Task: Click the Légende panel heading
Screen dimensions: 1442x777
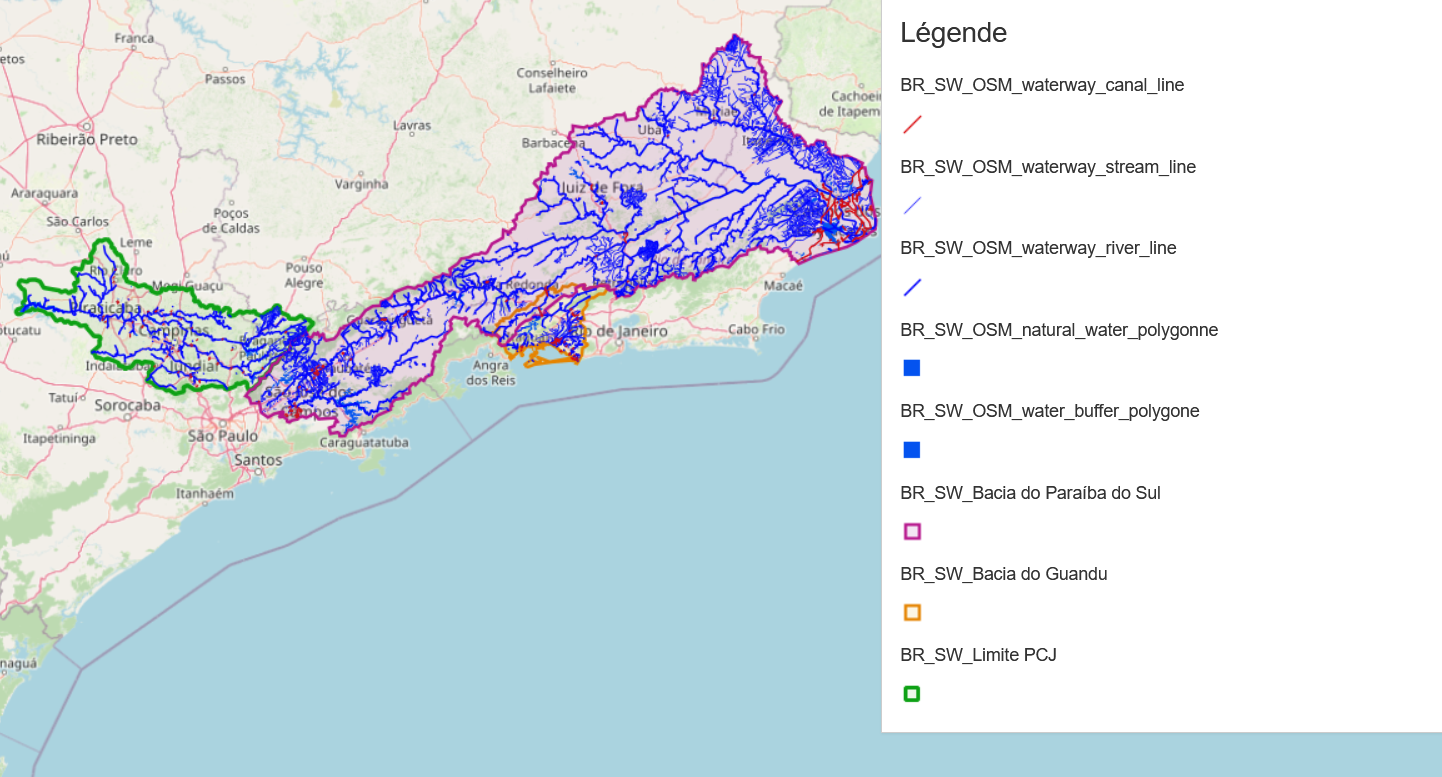Action: coord(953,33)
